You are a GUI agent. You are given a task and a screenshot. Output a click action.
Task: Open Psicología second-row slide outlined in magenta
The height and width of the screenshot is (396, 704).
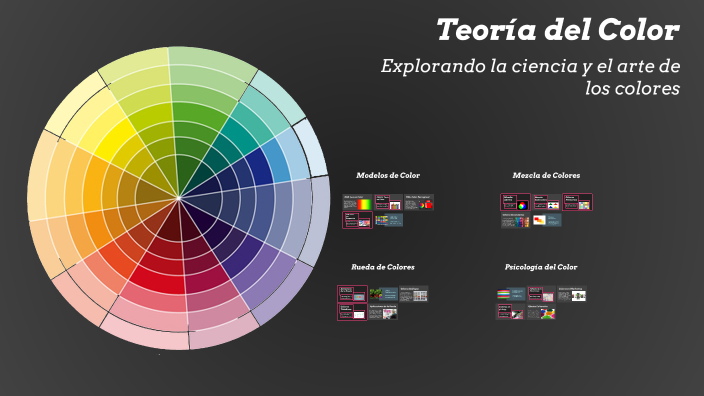510,312
